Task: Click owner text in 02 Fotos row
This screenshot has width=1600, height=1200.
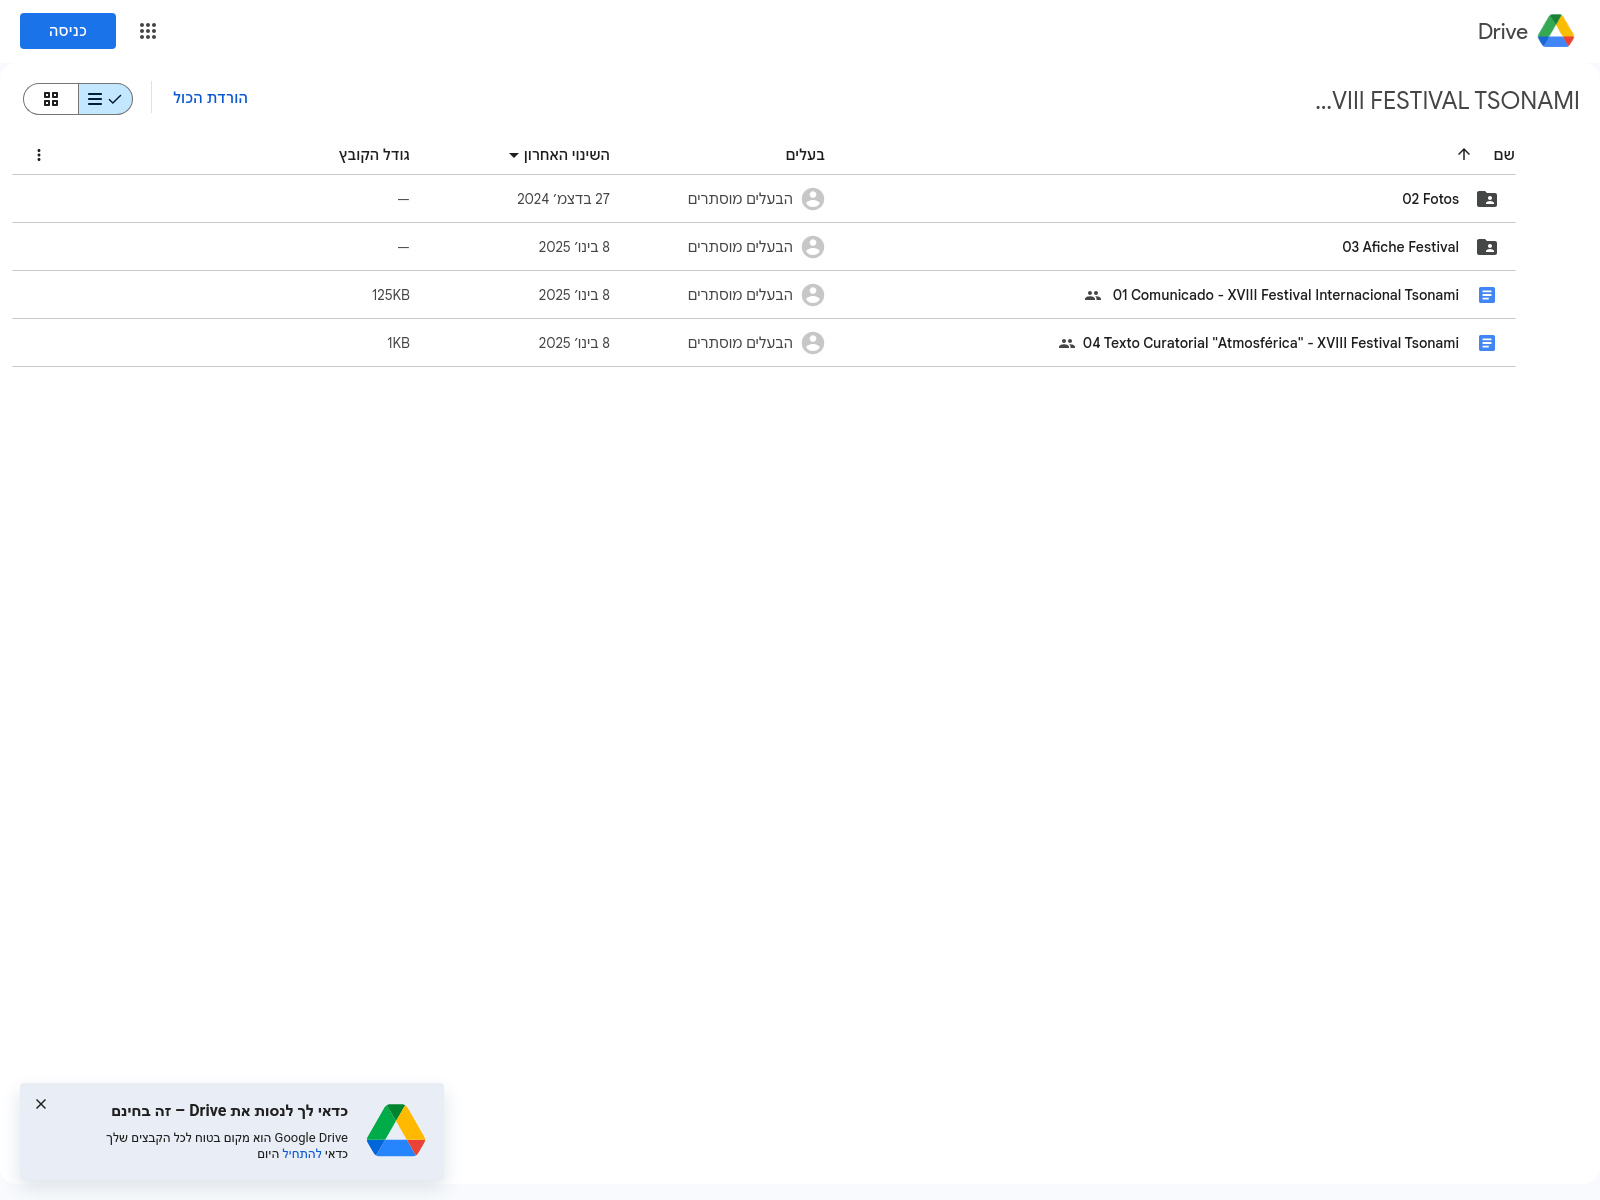Action: pos(740,199)
